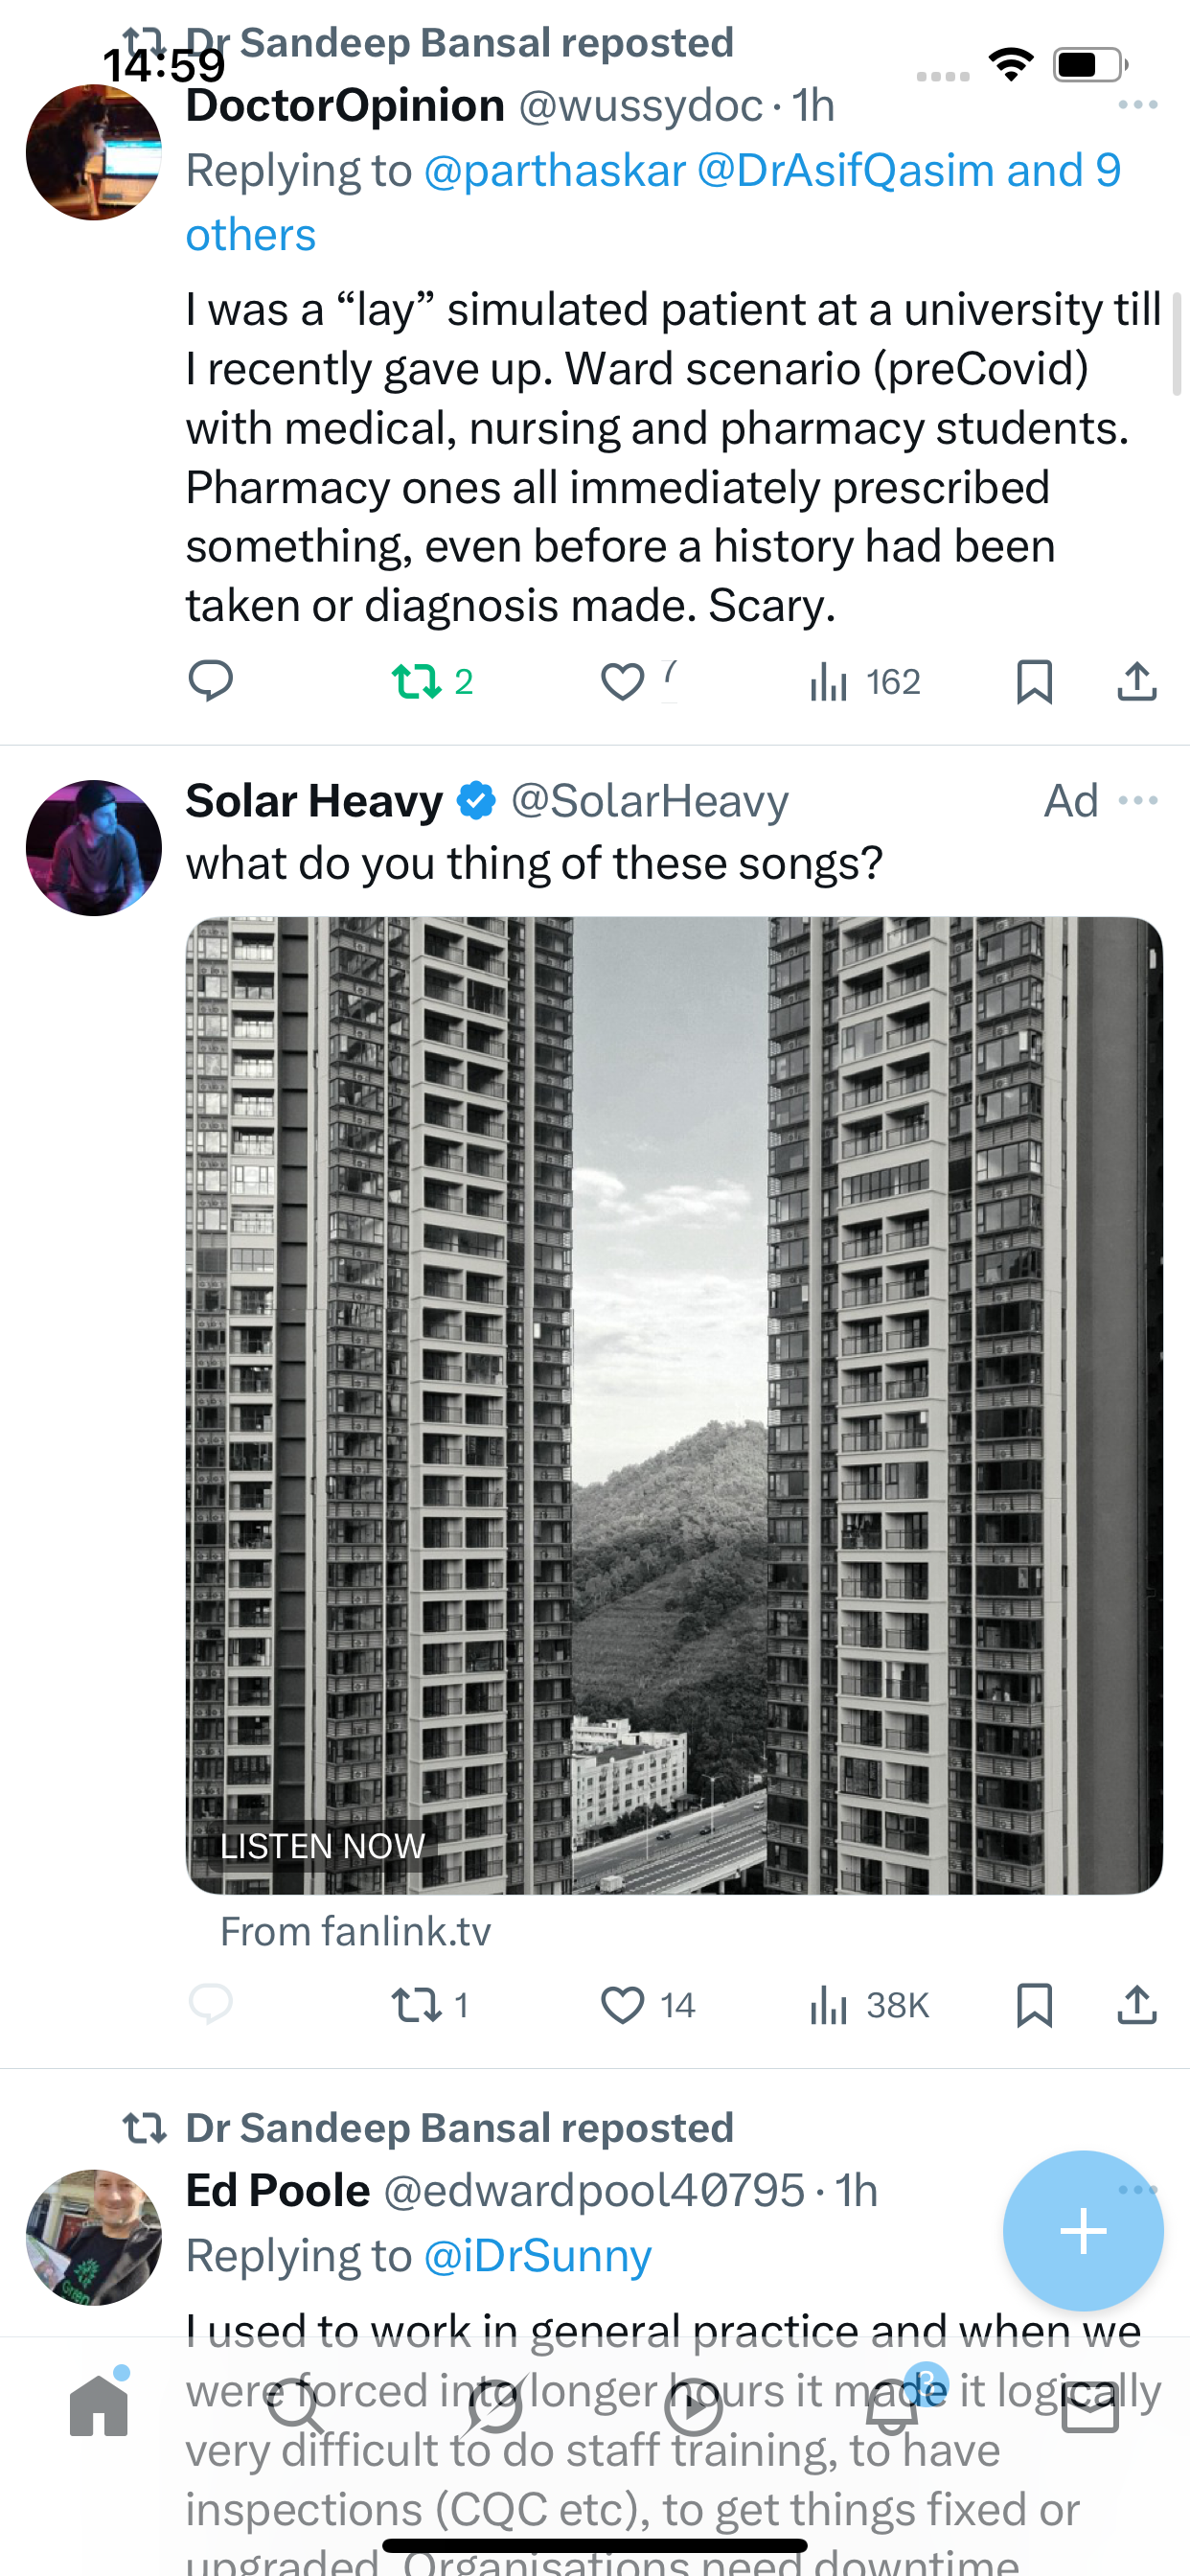1190x2576 pixels.
Task: Go to the Home tab
Action: (x=99, y=2408)
